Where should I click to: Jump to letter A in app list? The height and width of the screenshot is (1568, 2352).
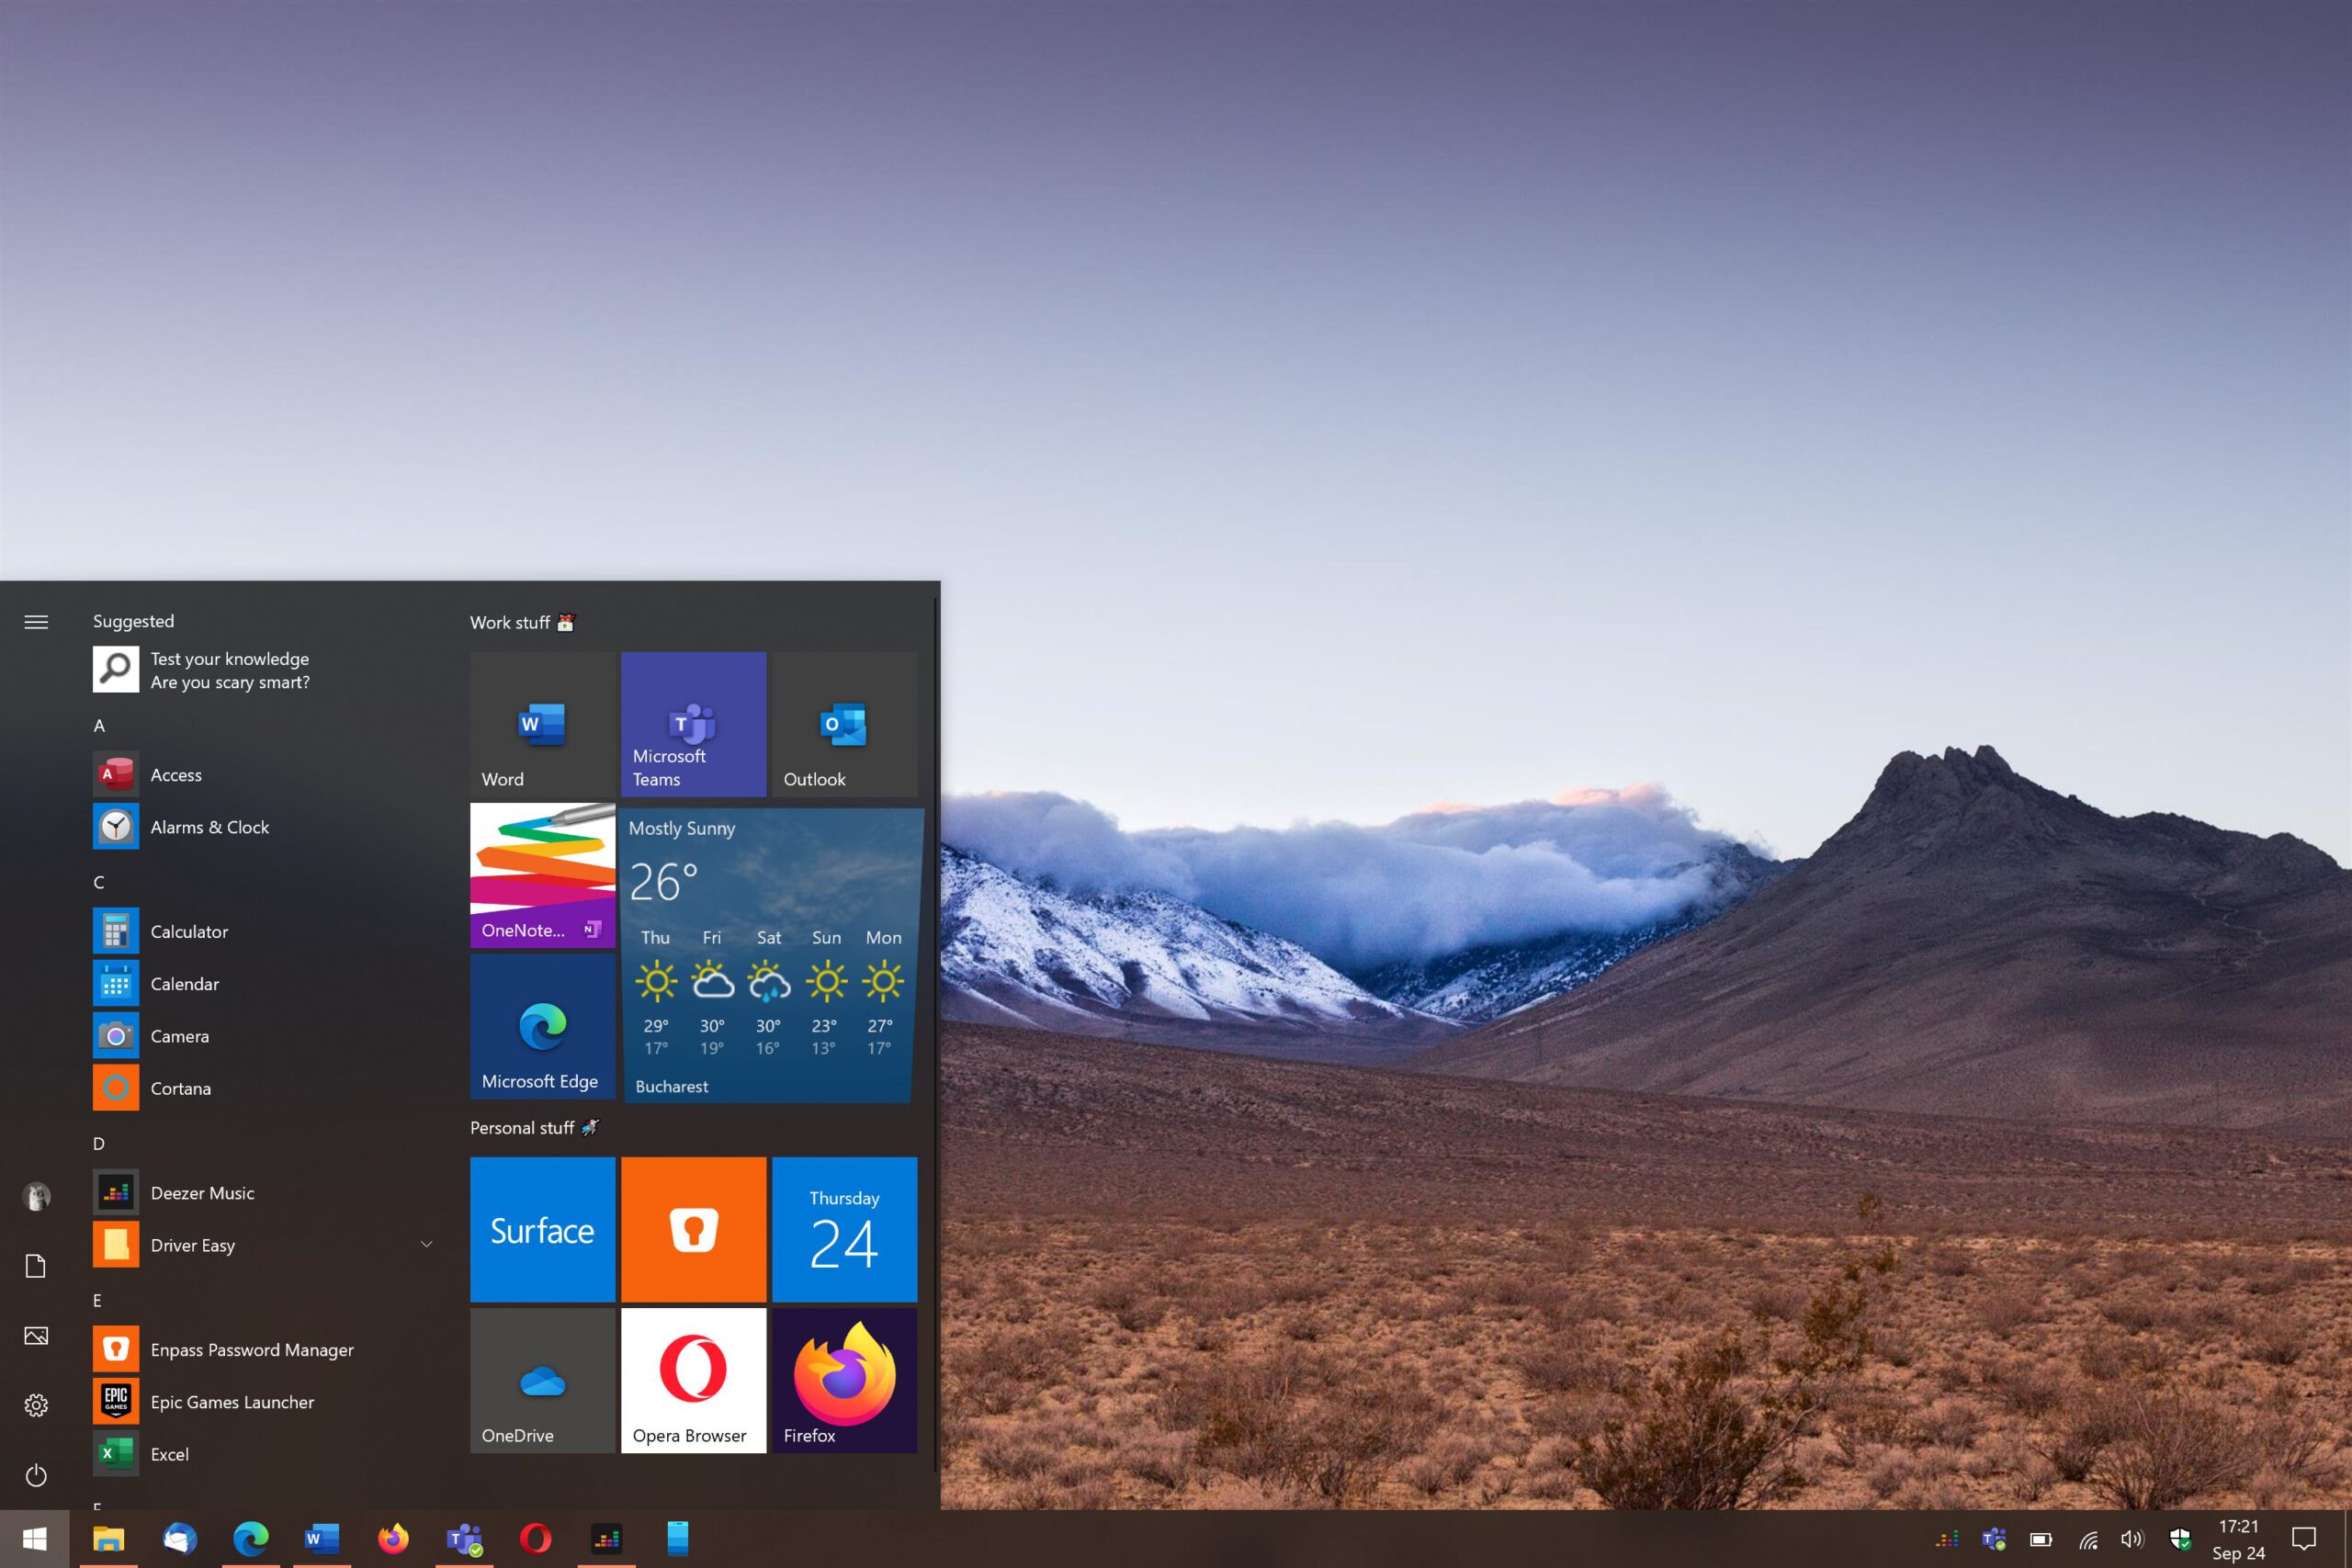99,726
